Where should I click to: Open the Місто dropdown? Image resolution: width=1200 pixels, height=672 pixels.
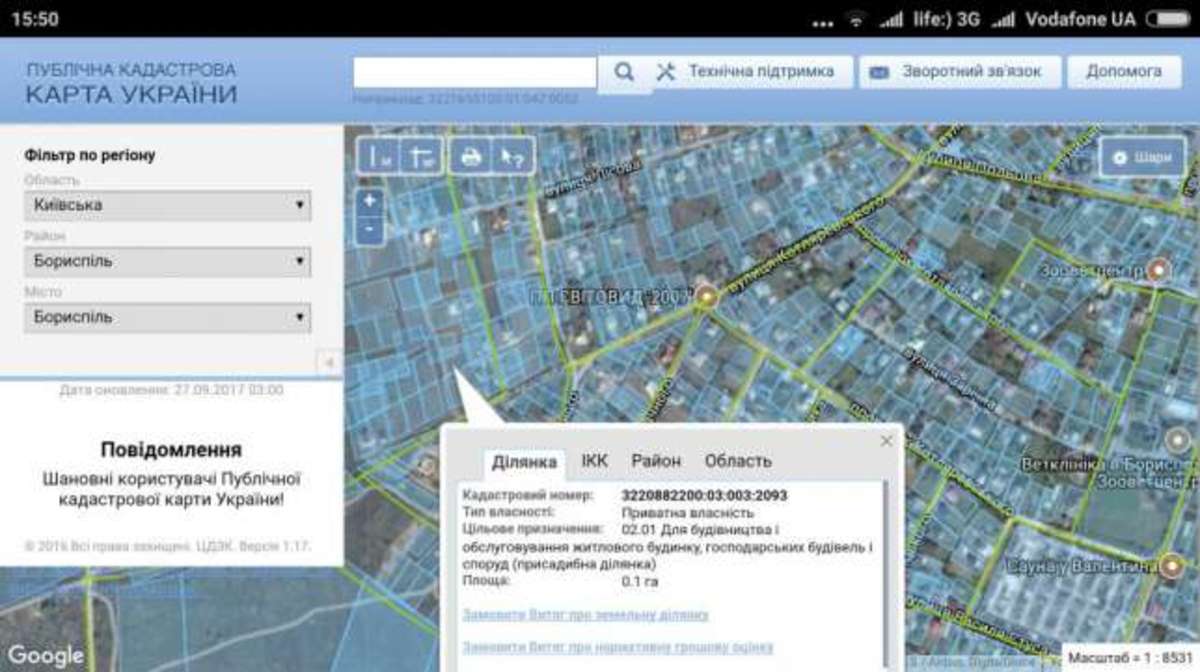point(167,317)
